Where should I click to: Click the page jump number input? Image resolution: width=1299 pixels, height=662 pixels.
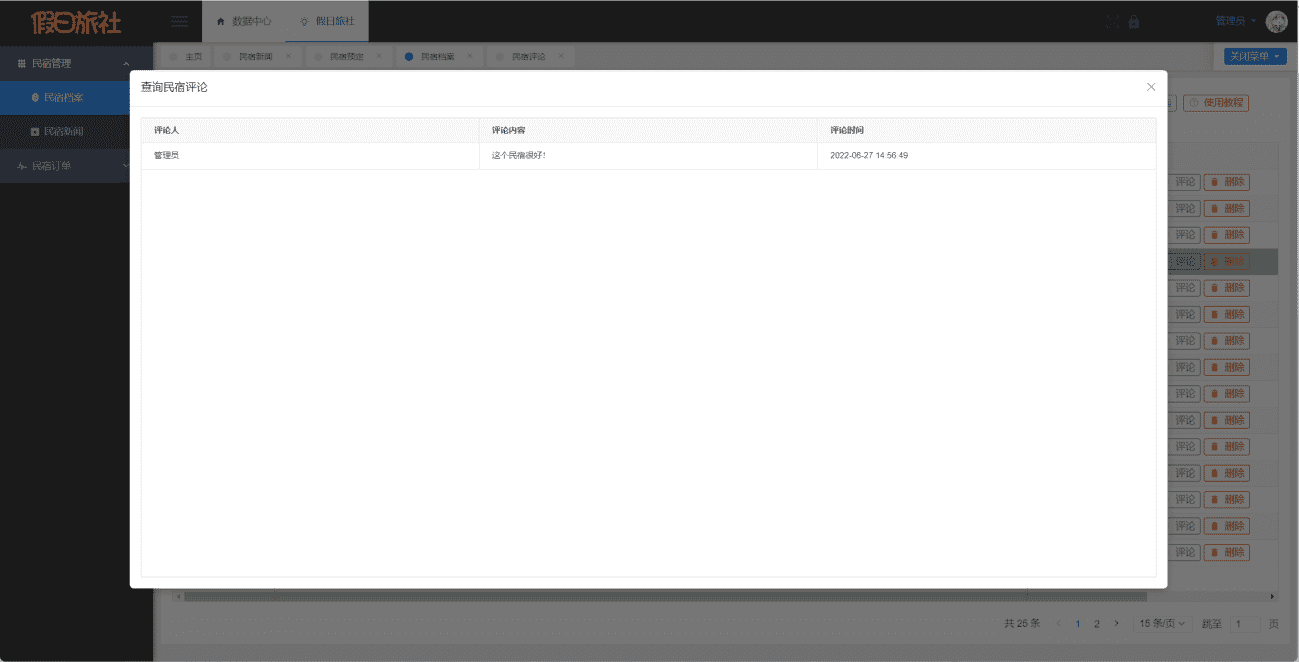tap(1244, 624)
